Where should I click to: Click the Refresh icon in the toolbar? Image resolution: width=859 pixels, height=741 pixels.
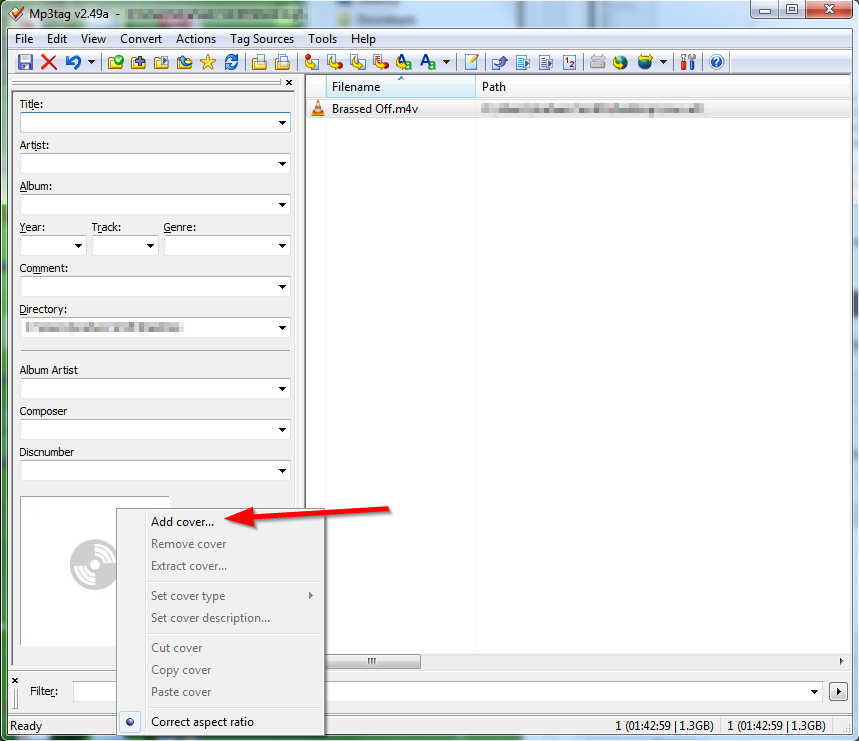pos(231,62)
